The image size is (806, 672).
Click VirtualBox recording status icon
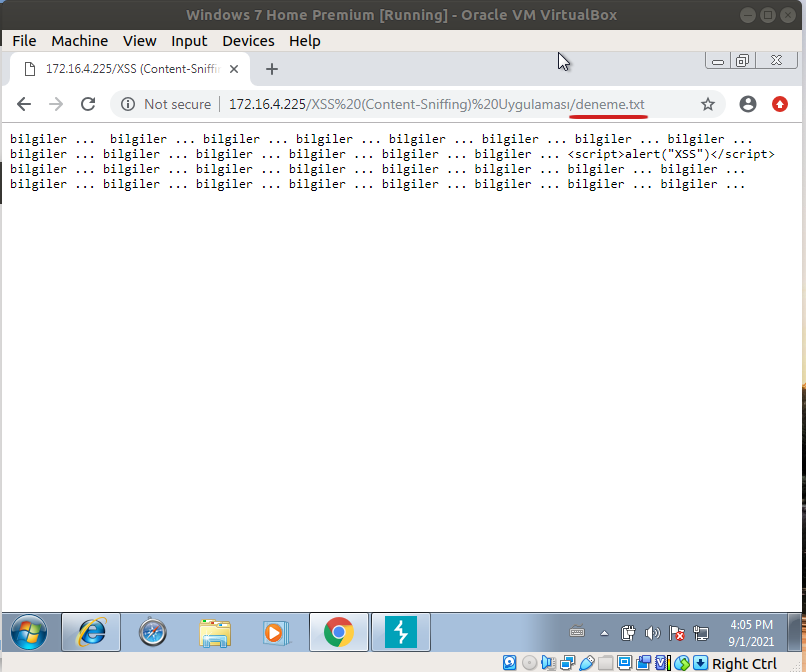point(644,663)
